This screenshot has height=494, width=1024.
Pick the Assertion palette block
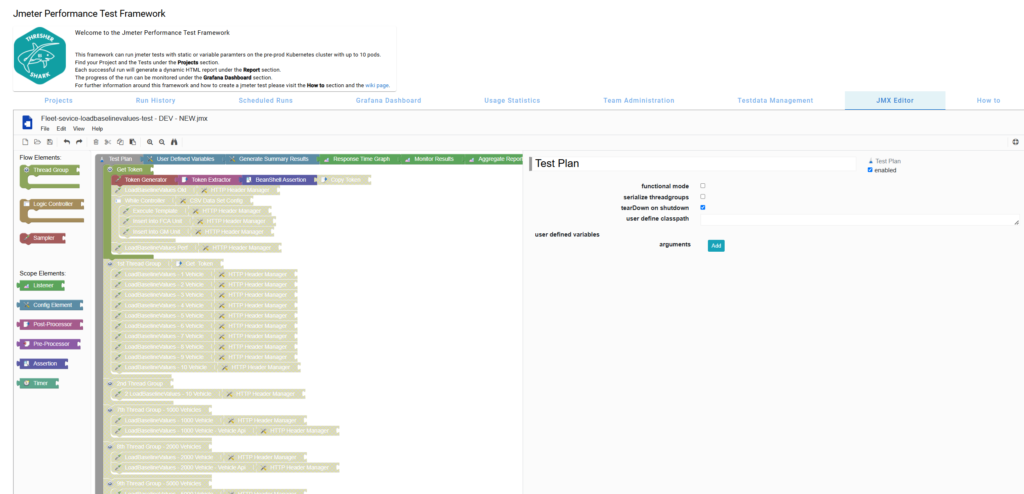click(44, 364)
